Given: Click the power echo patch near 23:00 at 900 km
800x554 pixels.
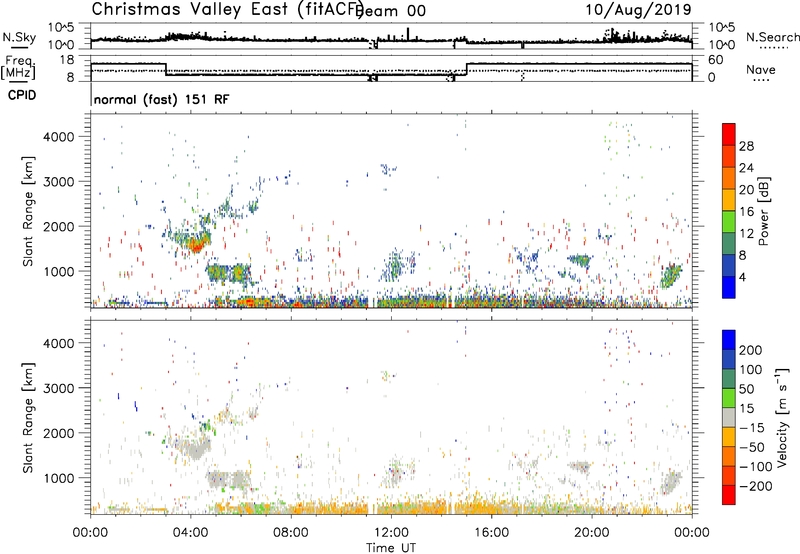Looking at the screenshot, I should click(x=670, y=276).
